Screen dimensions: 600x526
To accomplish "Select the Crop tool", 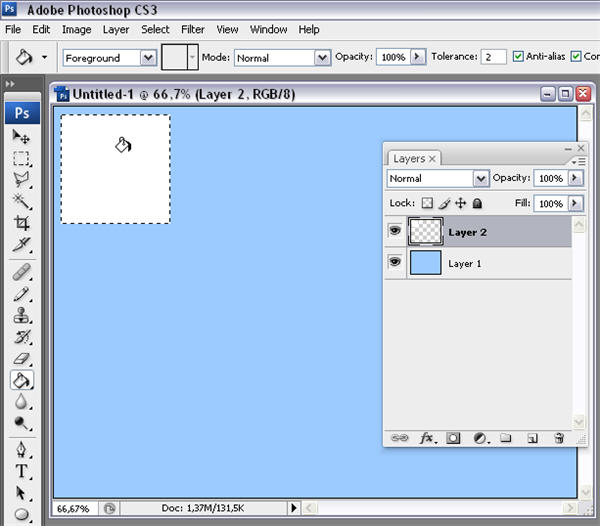I will (x=21, y=224).
